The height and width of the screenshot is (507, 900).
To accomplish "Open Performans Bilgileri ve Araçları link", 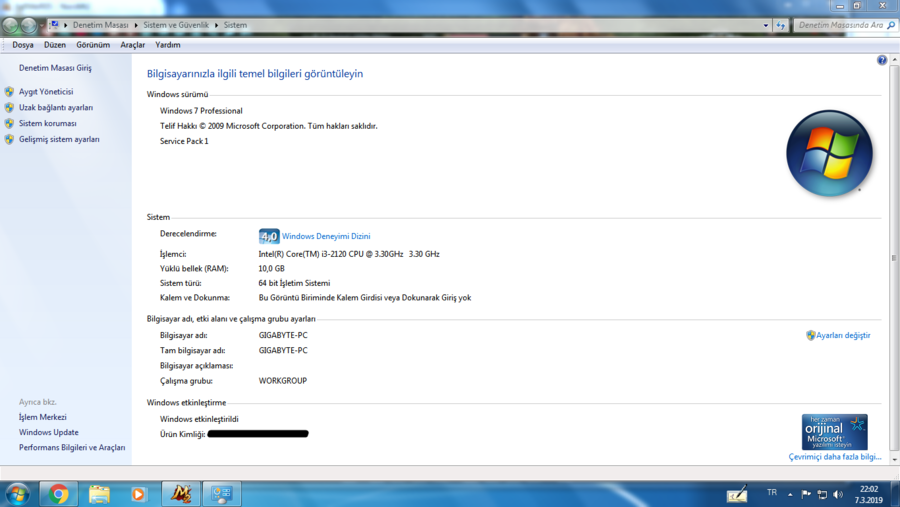I will (72, 448).
